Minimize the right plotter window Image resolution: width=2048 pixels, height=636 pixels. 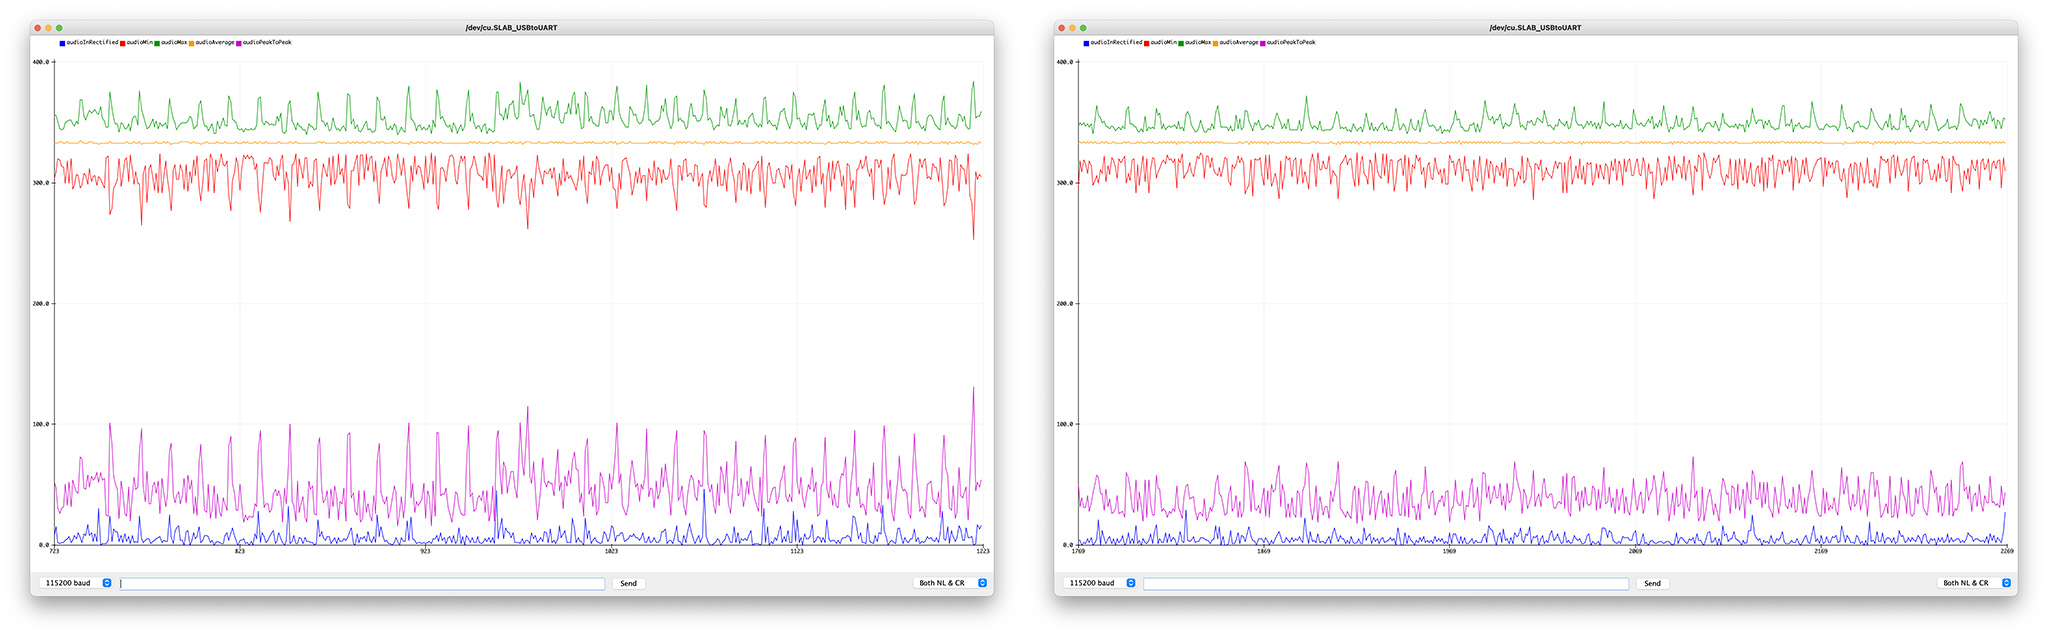[x=1072, y=28]
